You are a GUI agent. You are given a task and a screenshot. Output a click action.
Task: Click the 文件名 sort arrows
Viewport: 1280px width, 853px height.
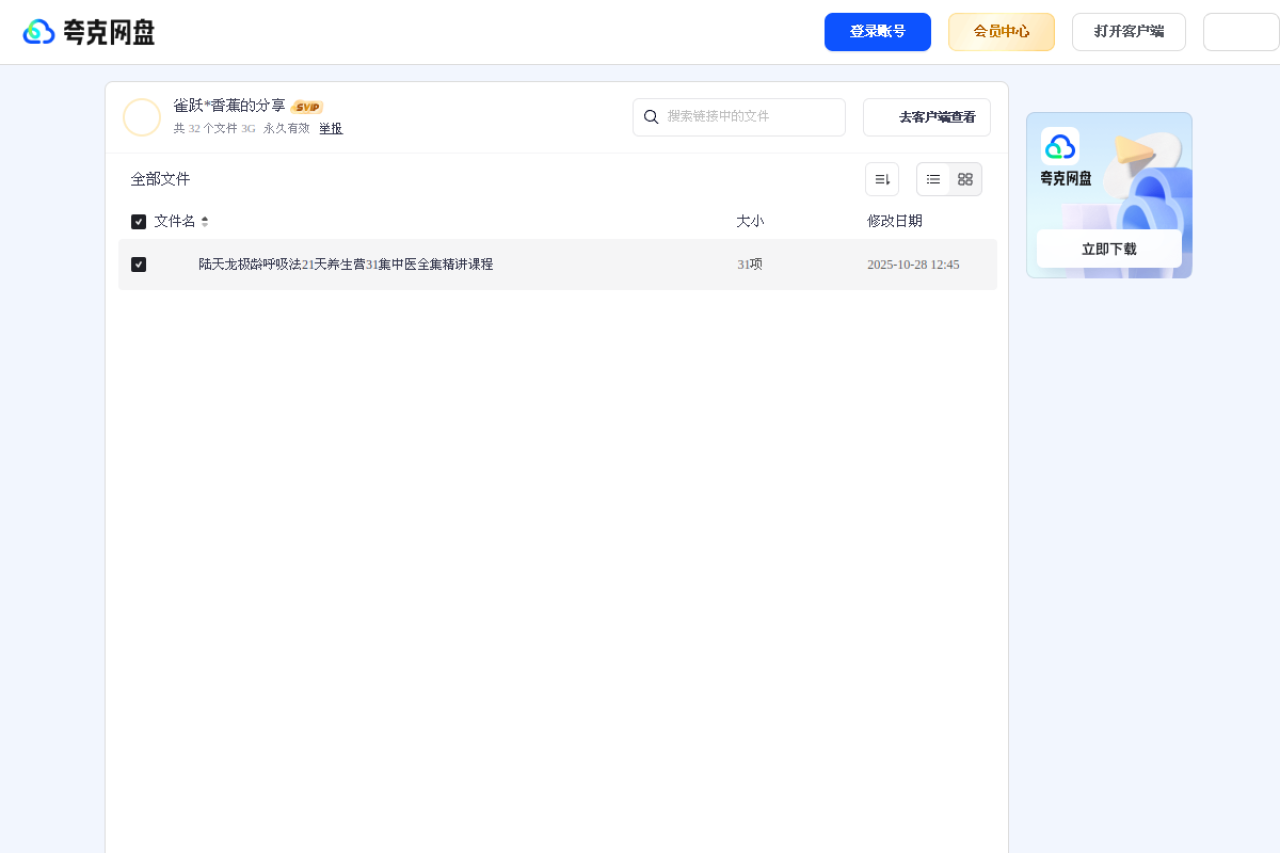point(204,221)
